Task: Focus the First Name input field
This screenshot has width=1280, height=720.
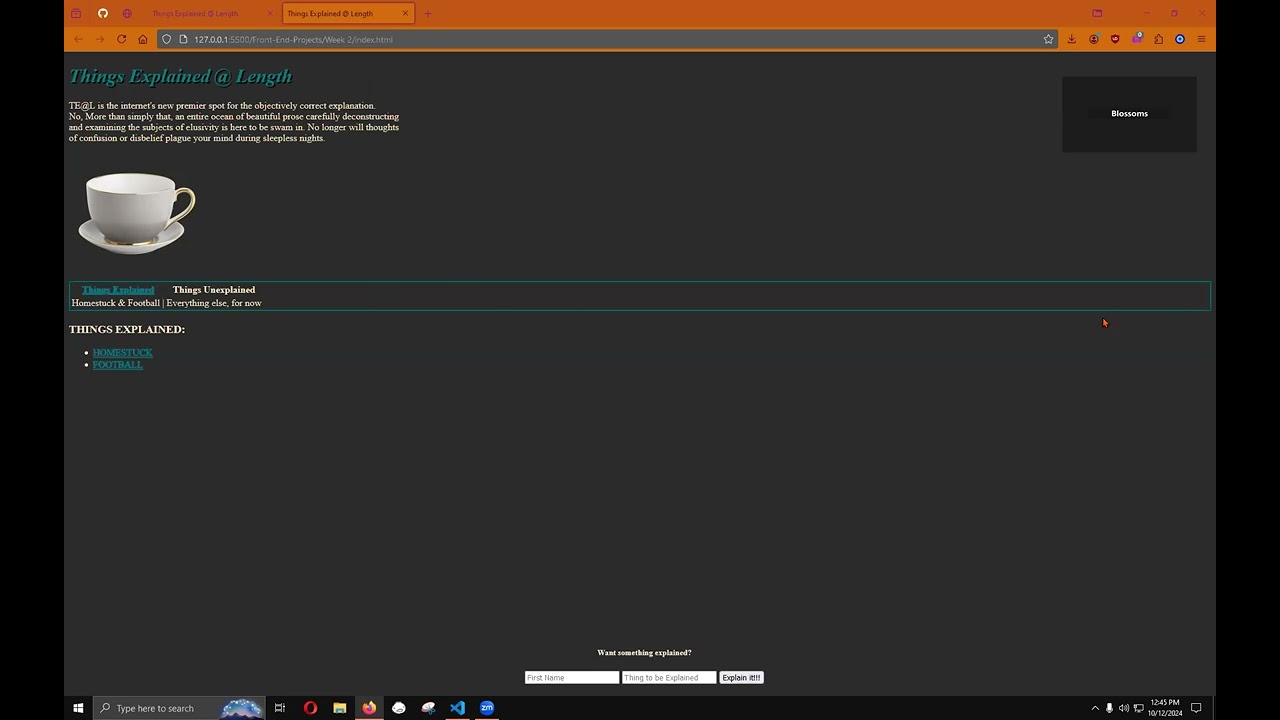Action: [572, 678]
